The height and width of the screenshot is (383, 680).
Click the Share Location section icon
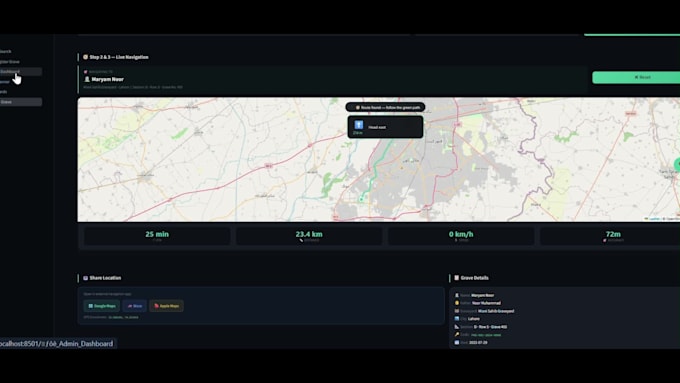(85, 278)
